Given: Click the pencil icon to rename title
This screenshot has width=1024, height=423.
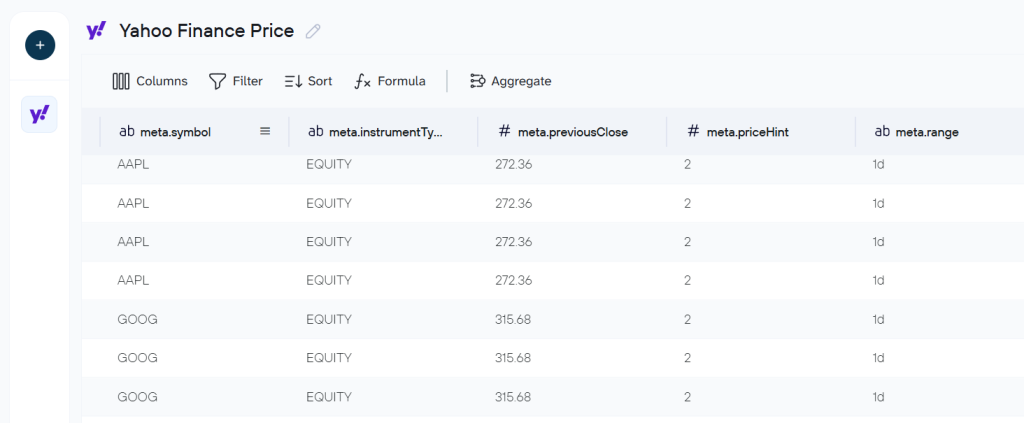Looking at the screenshot, I should [313, 31].
